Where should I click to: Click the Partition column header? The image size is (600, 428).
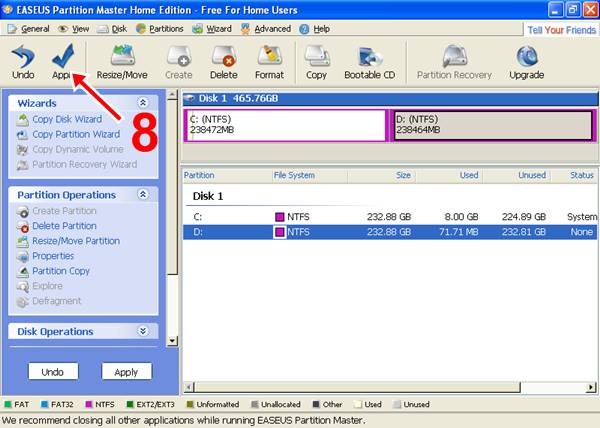coord(199,175)
